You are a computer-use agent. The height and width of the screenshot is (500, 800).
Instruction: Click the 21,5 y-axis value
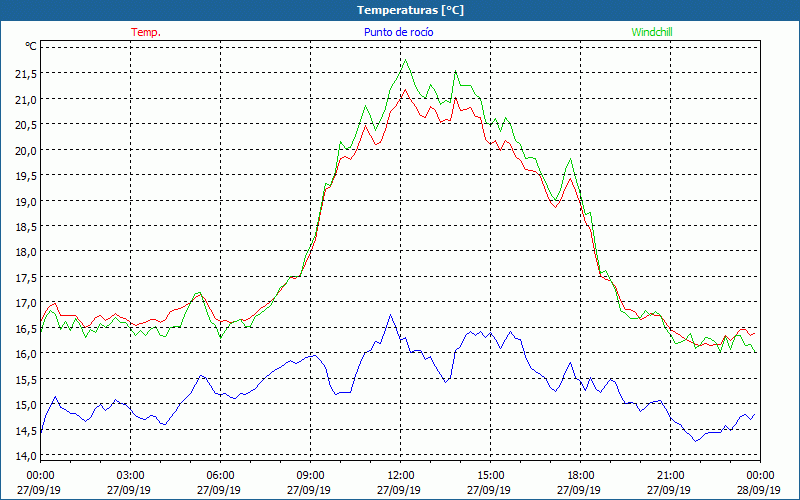(x=26, y=74)
